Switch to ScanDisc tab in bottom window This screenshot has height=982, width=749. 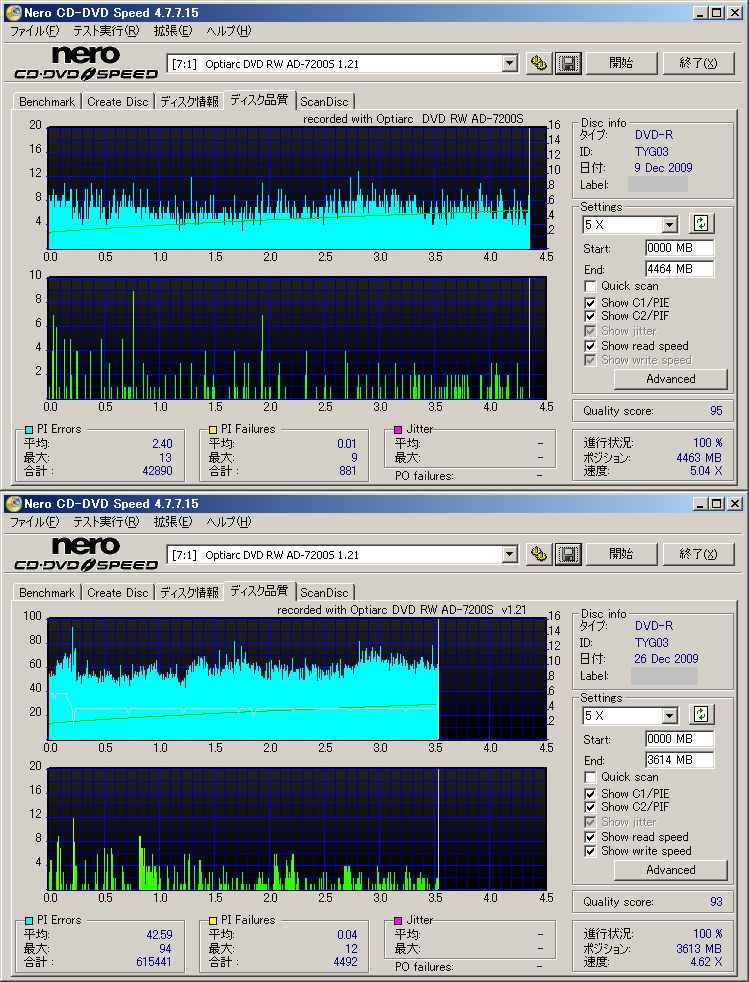pos(324,592)
